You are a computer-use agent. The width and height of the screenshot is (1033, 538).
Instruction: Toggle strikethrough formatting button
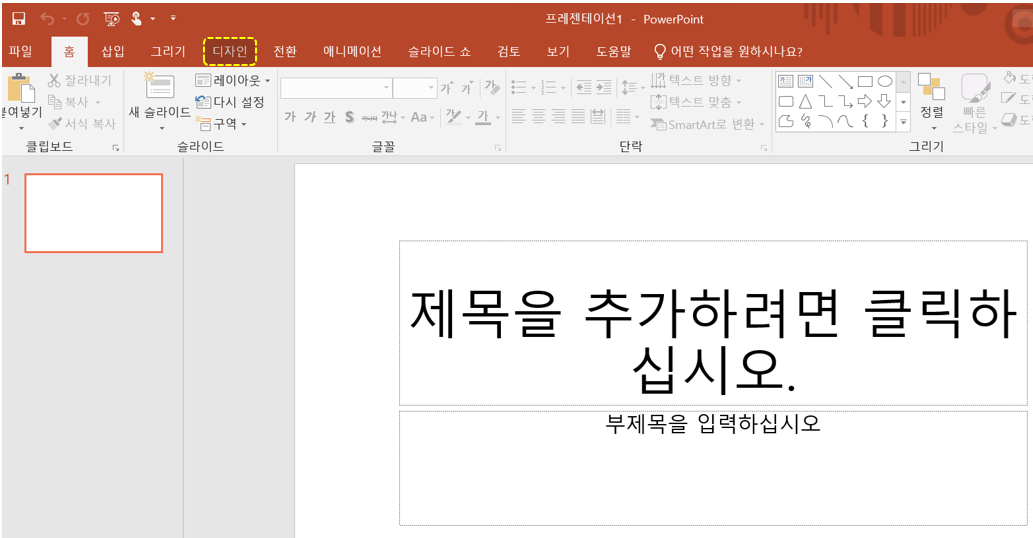point(370,118)
